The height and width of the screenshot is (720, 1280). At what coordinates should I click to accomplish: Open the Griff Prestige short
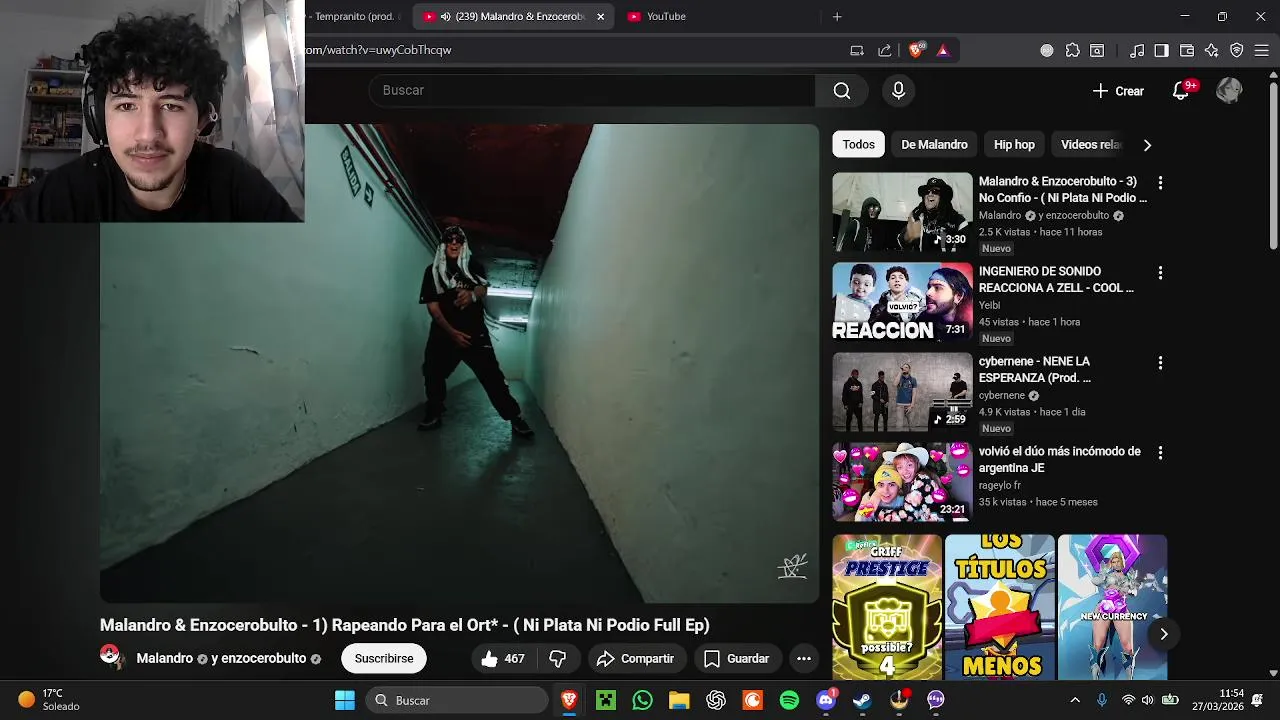coord(887,607)
